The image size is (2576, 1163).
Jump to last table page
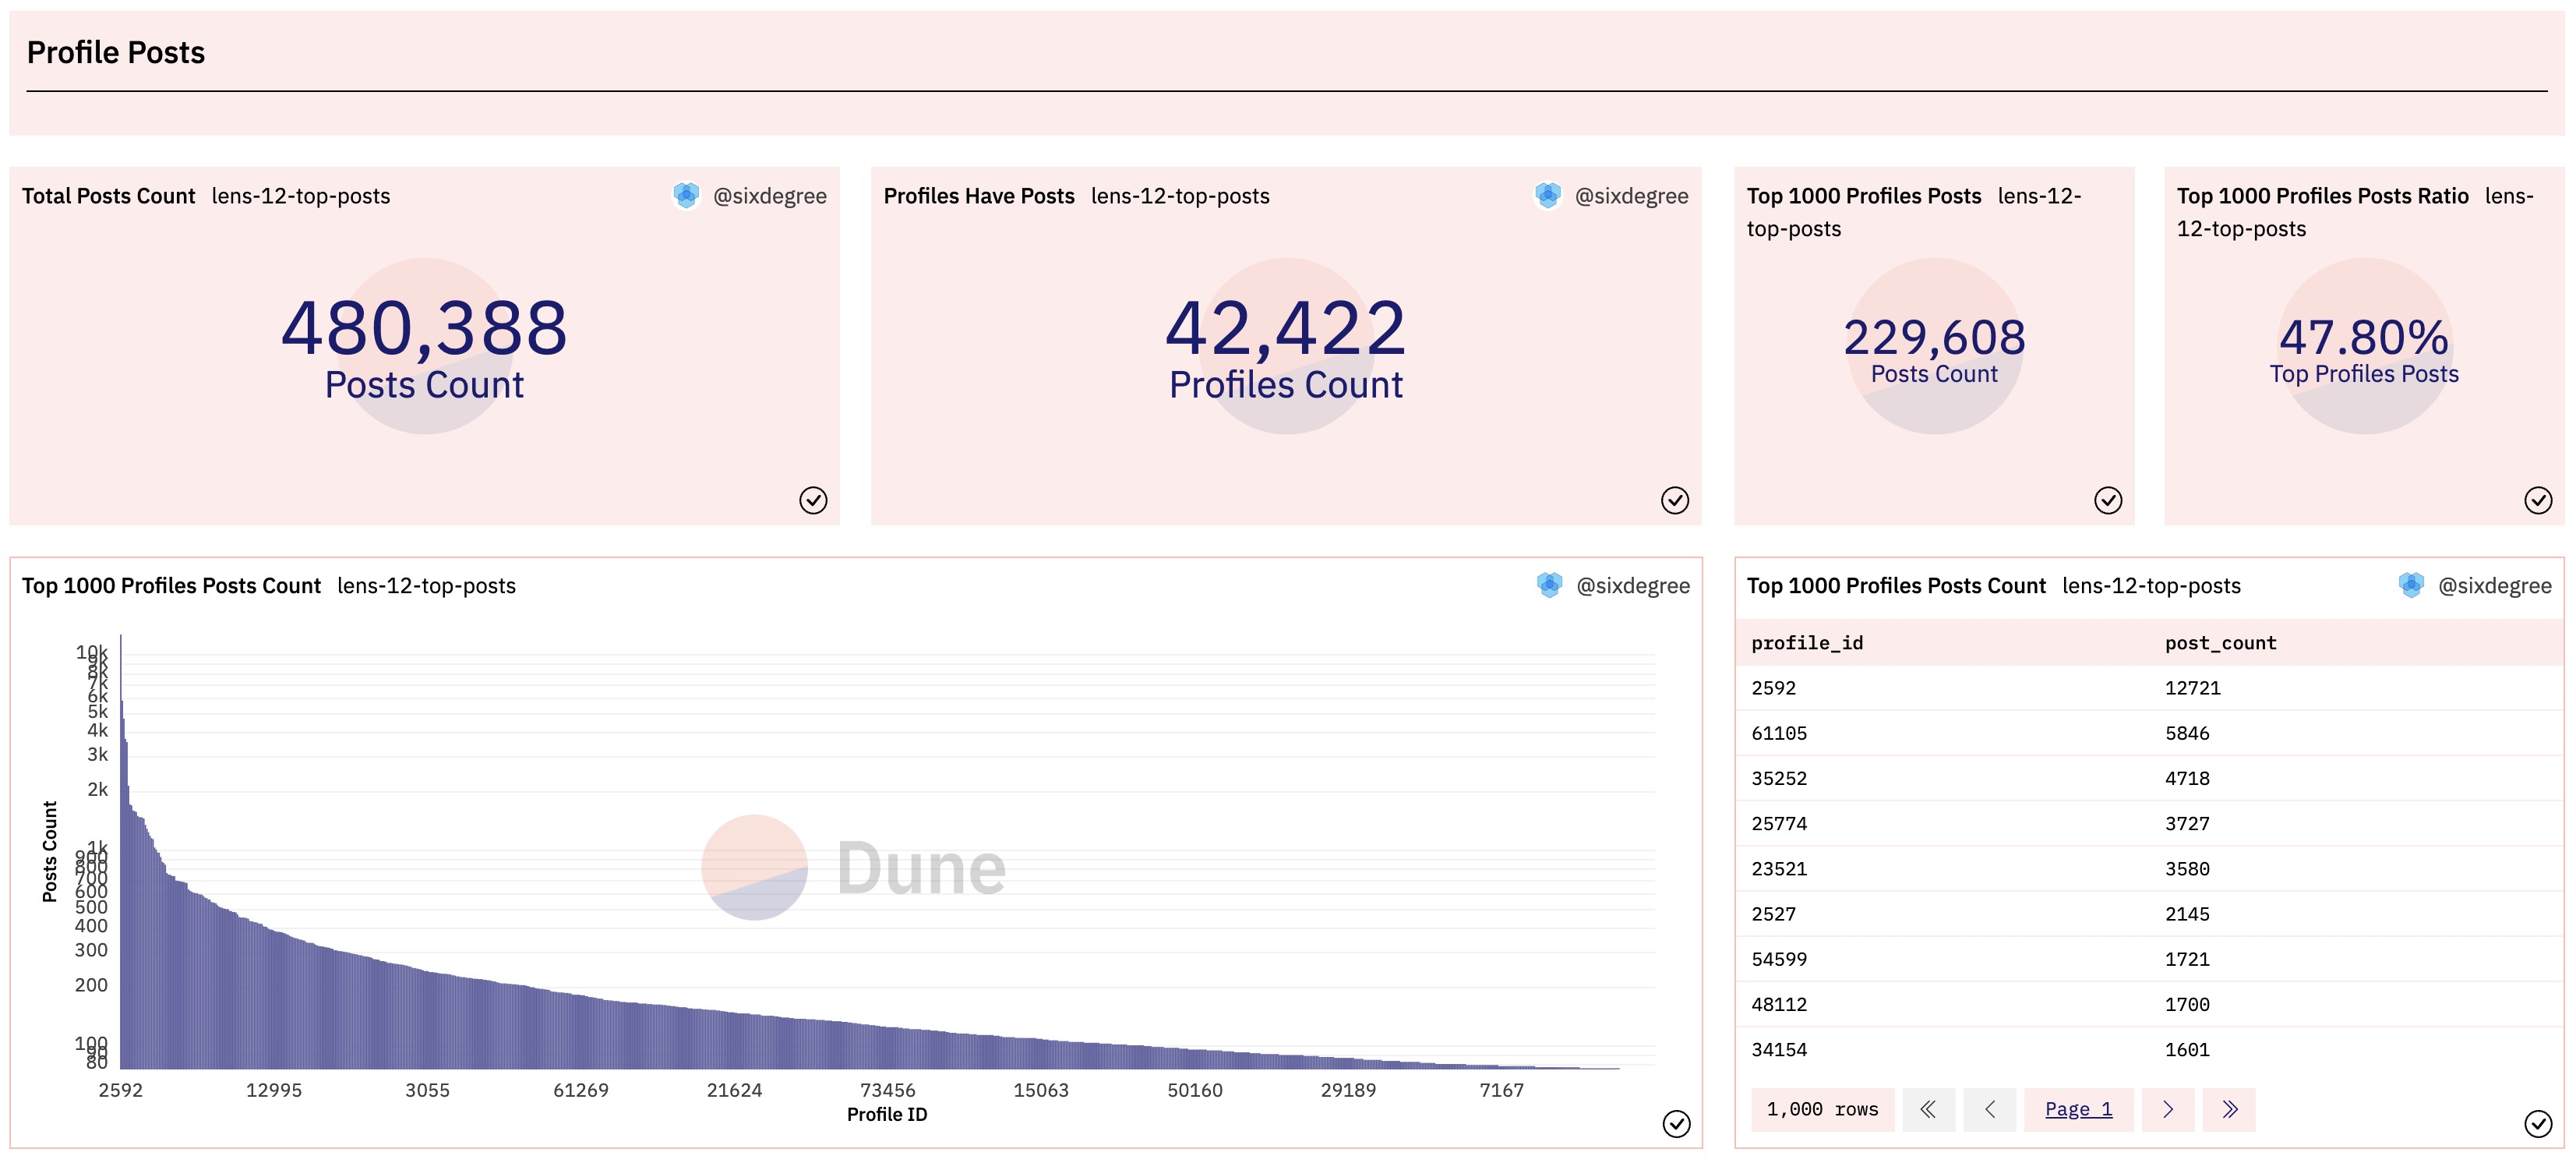[x=2229, y=1109]
